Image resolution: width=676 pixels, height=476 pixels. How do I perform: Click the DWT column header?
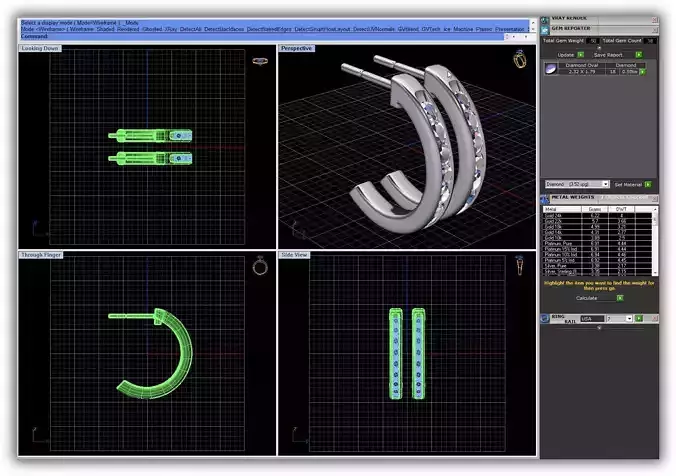[x=621, y=209]
